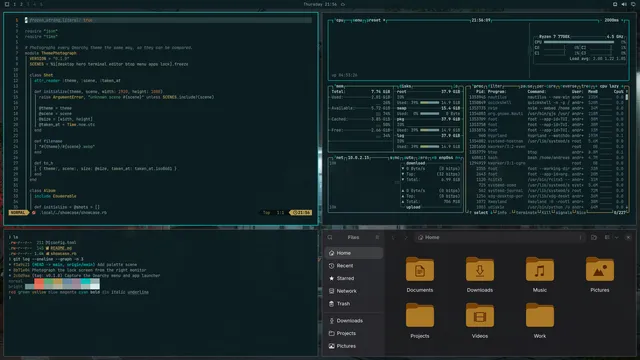Click line 'class Shot' in the editor
This screenshot has width=640, height=360.
pos(41,75)
